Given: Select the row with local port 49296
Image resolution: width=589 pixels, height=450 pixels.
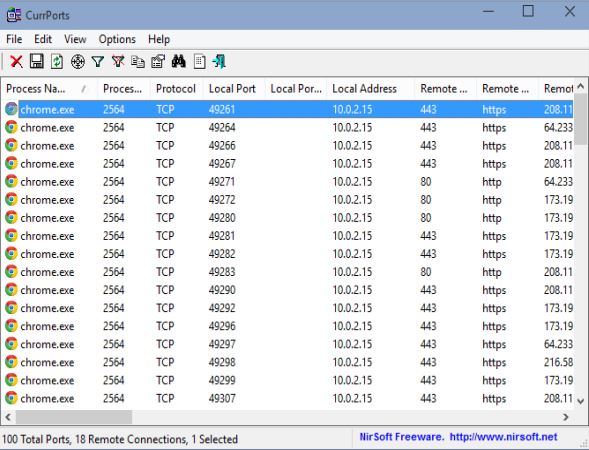Looking at the screenshot, I should click(x=288, y=326).
